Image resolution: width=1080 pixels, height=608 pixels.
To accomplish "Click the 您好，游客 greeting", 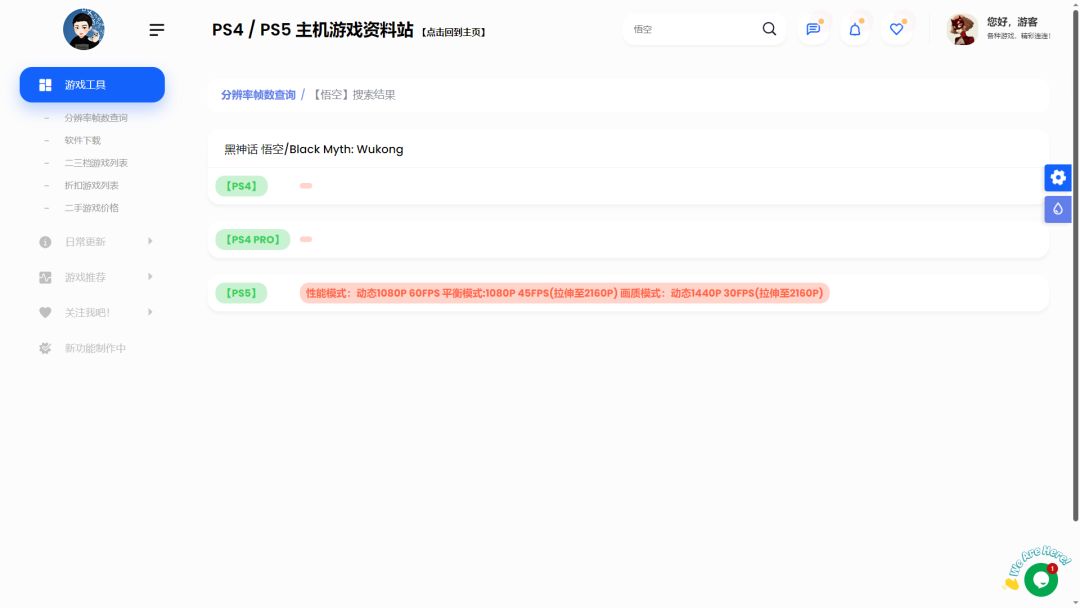I will 1012,22.
